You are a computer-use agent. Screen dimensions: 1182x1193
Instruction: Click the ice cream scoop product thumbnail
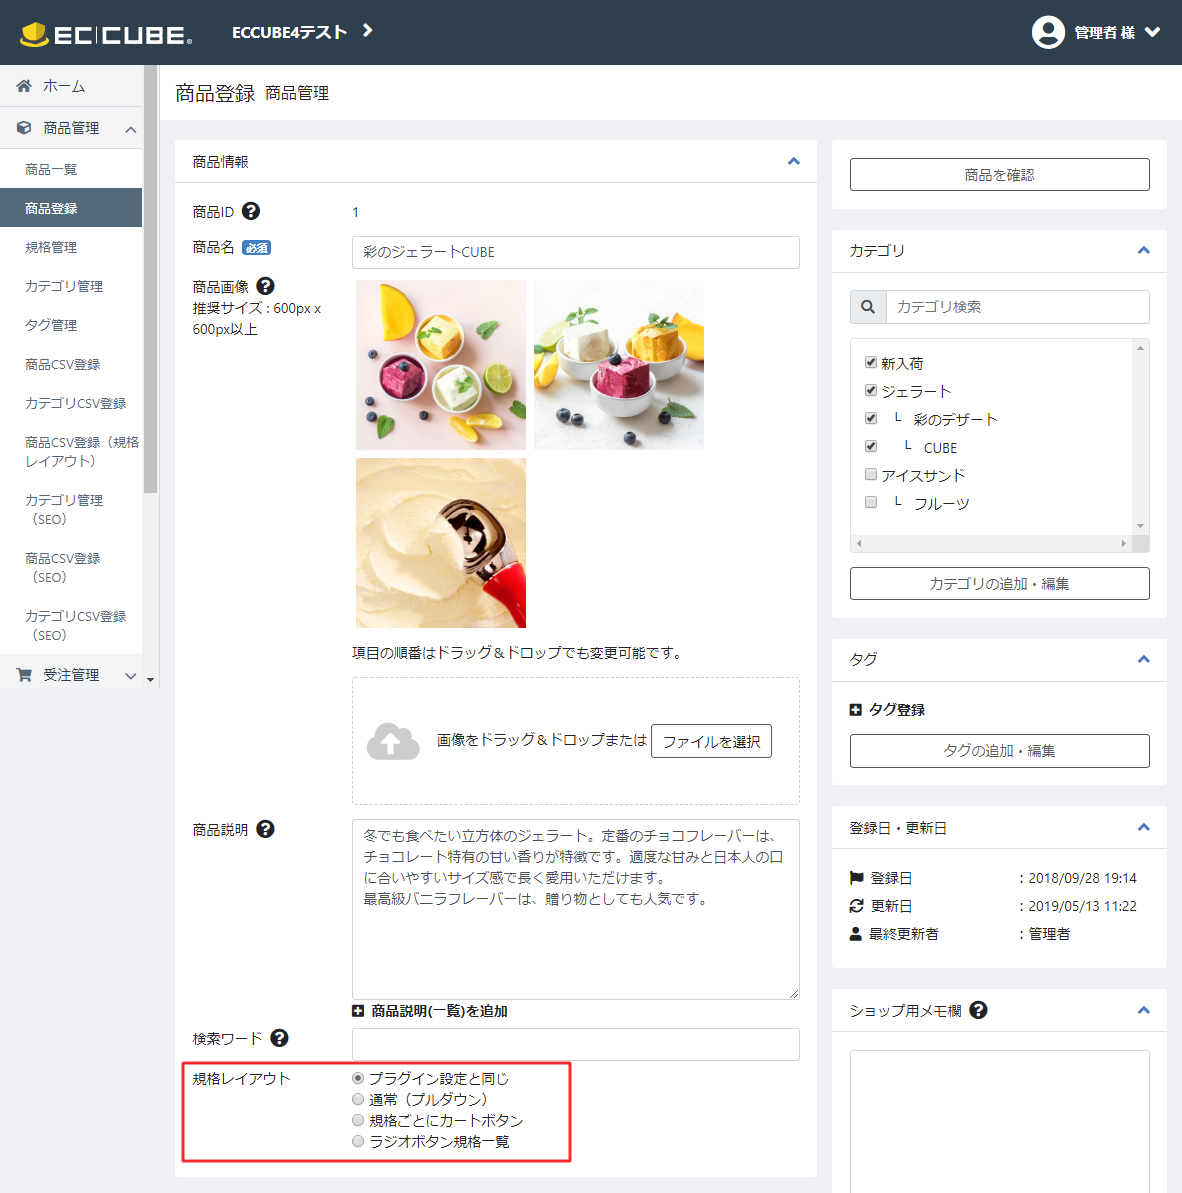(440, 542)
